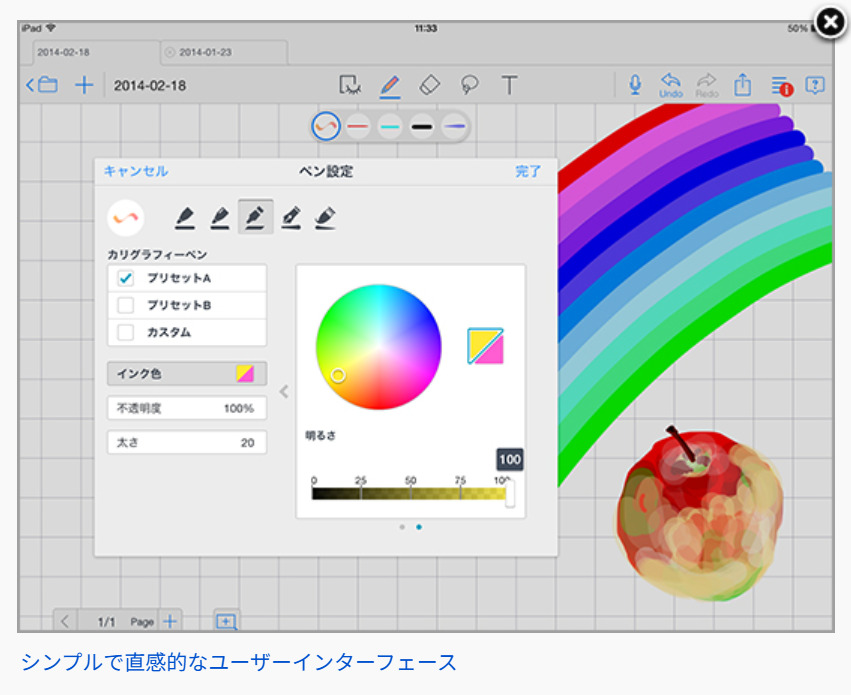
Task: Undo the last action
Action: click(x=671, y=84)
